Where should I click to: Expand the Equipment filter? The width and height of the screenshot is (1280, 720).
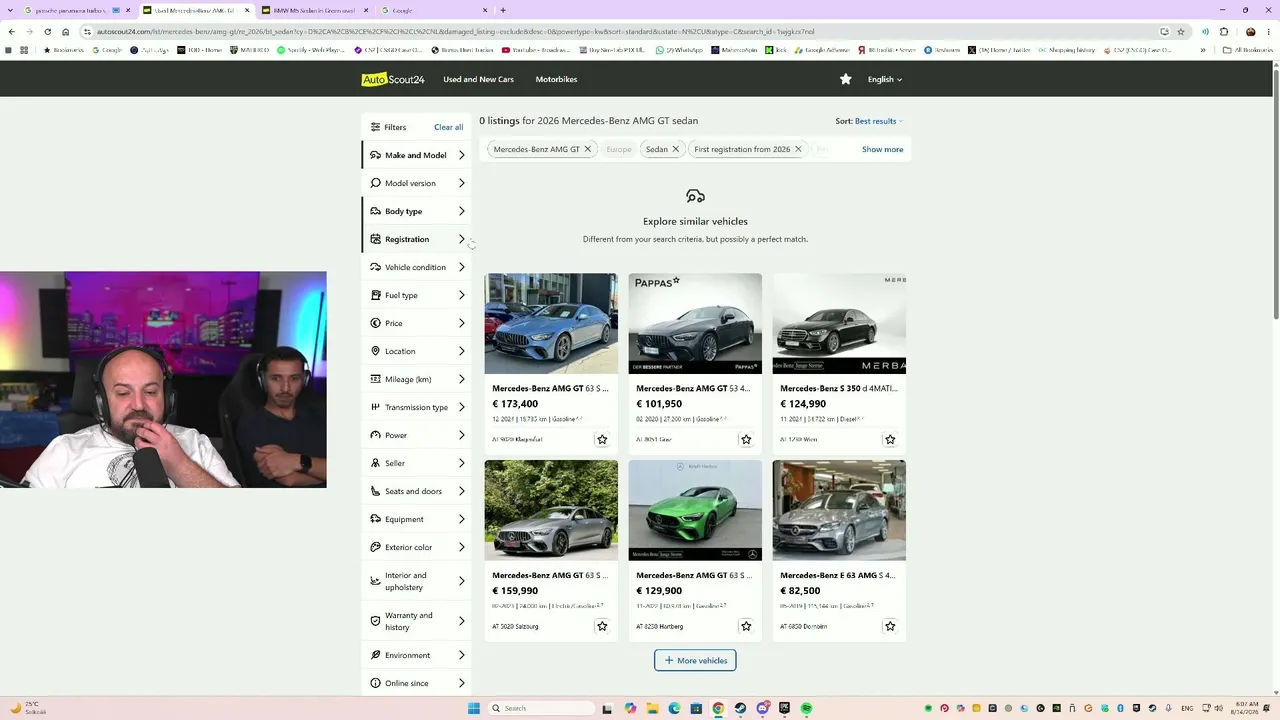click(416, 519)
